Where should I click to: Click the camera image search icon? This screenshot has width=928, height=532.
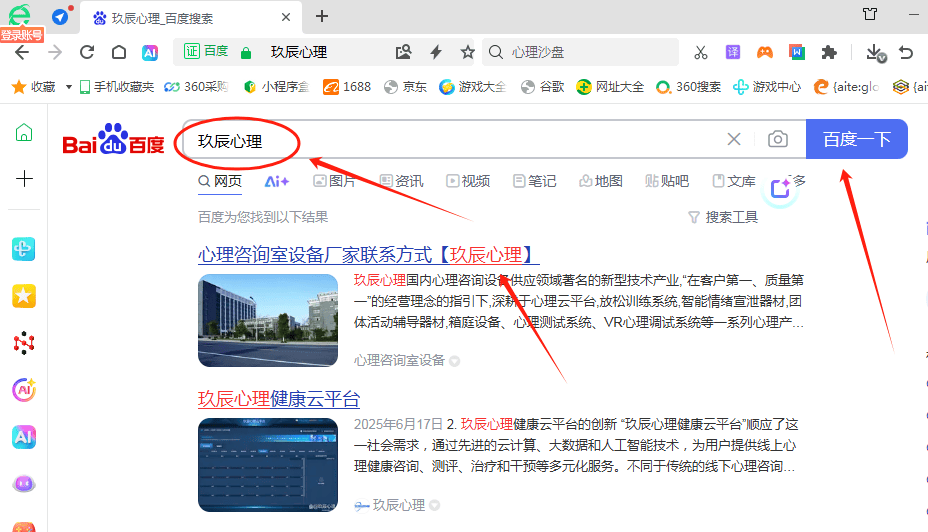point(778,140)
